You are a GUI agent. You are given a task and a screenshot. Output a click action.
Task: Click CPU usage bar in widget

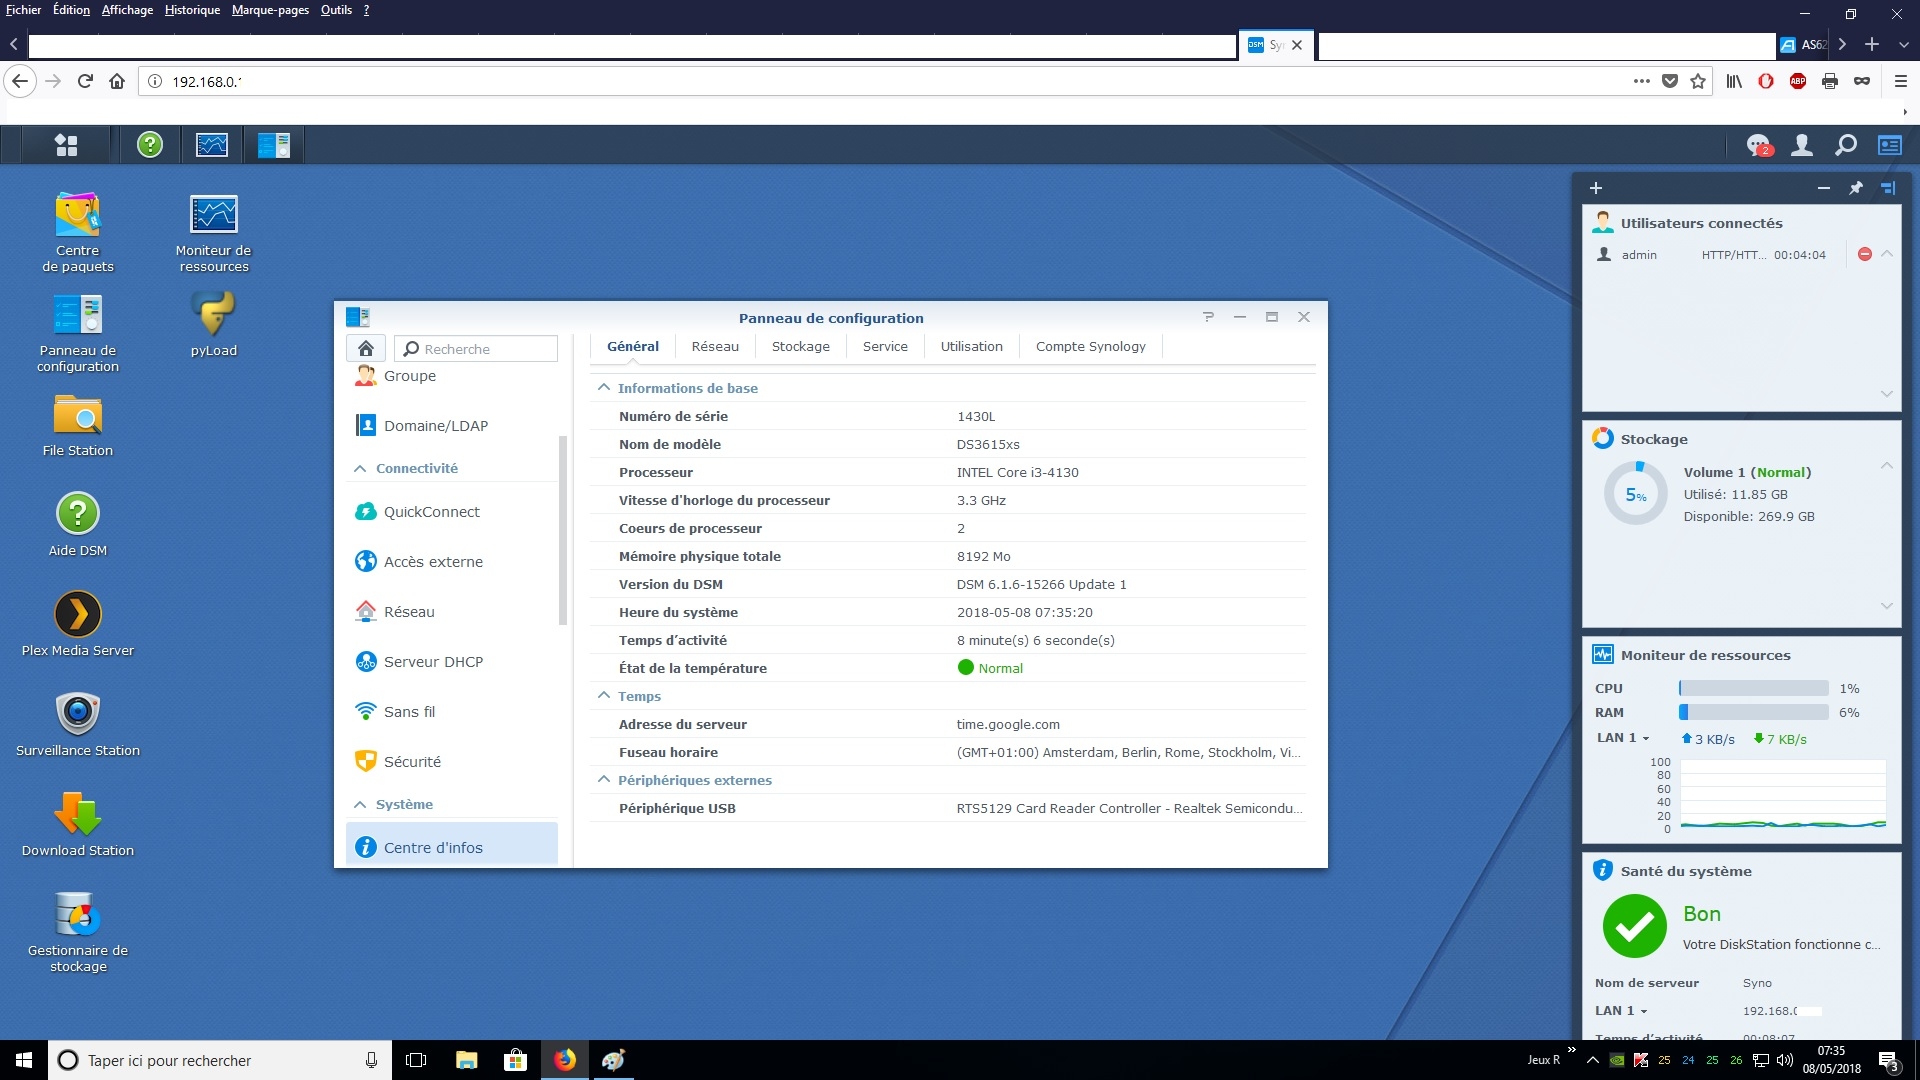(1753, 688)
